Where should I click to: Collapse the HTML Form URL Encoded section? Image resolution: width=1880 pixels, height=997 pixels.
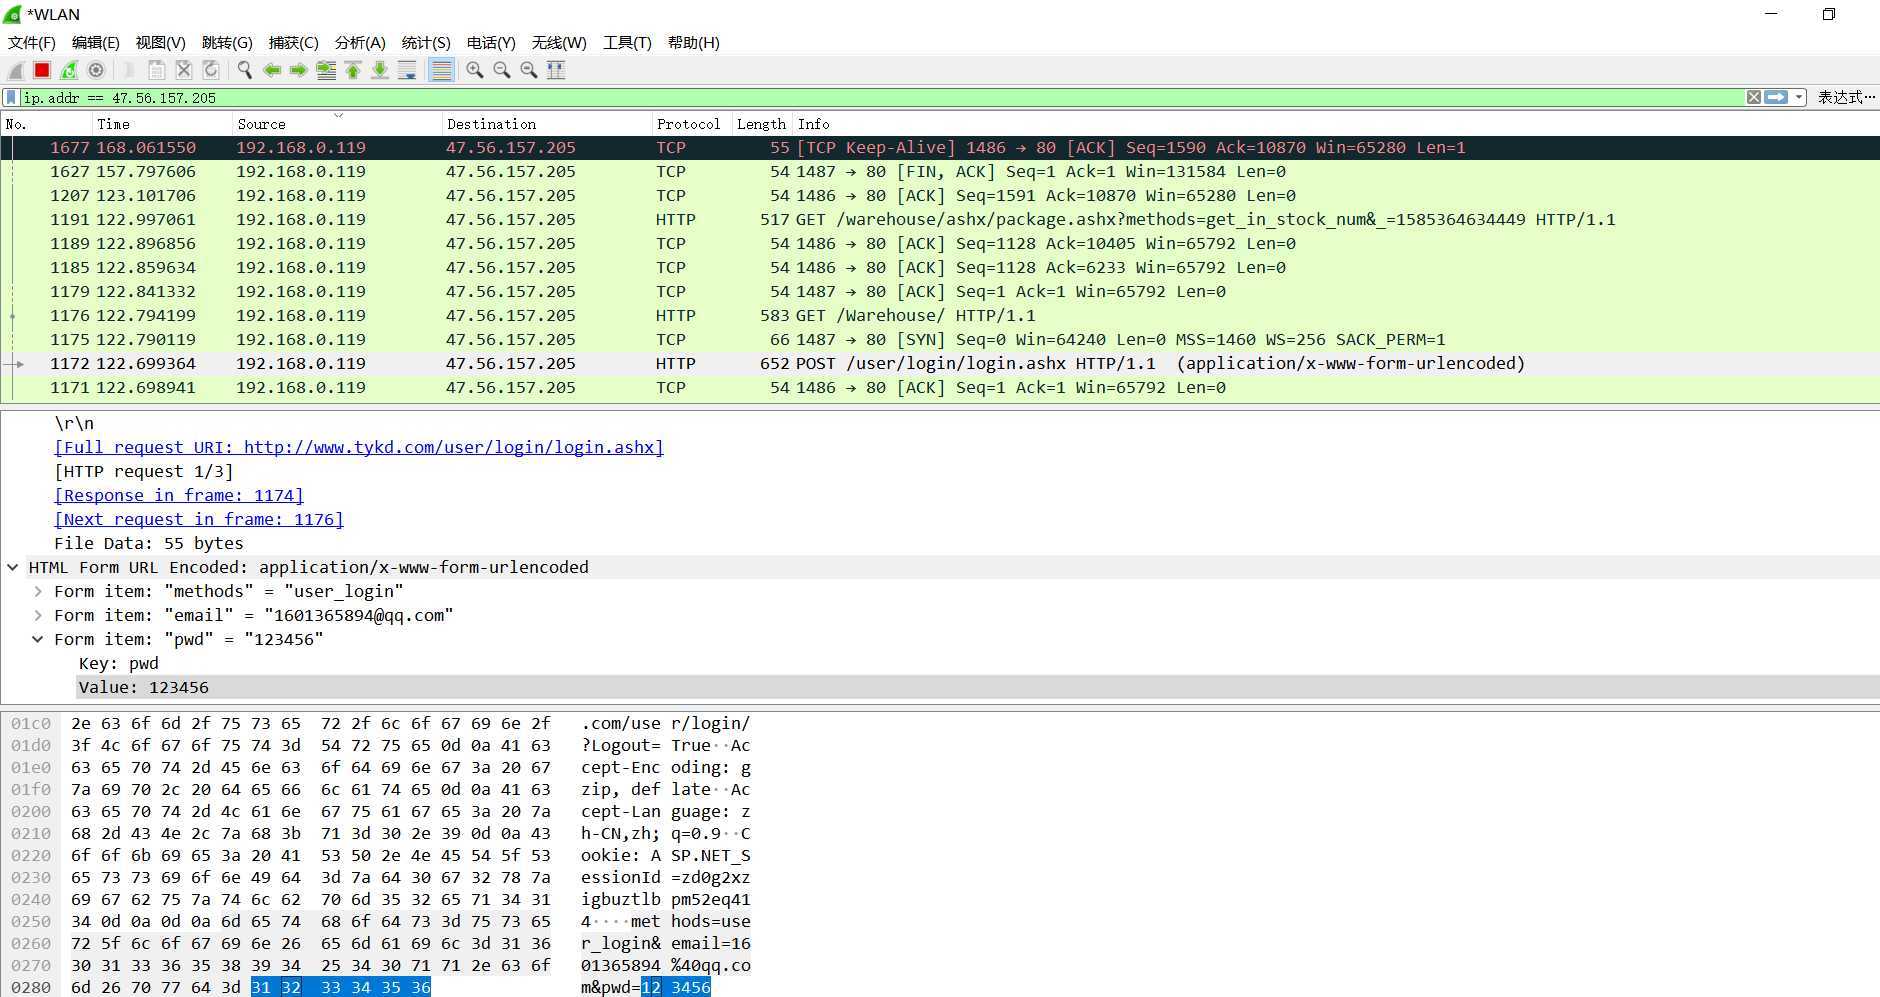click(x=12, y=567)
